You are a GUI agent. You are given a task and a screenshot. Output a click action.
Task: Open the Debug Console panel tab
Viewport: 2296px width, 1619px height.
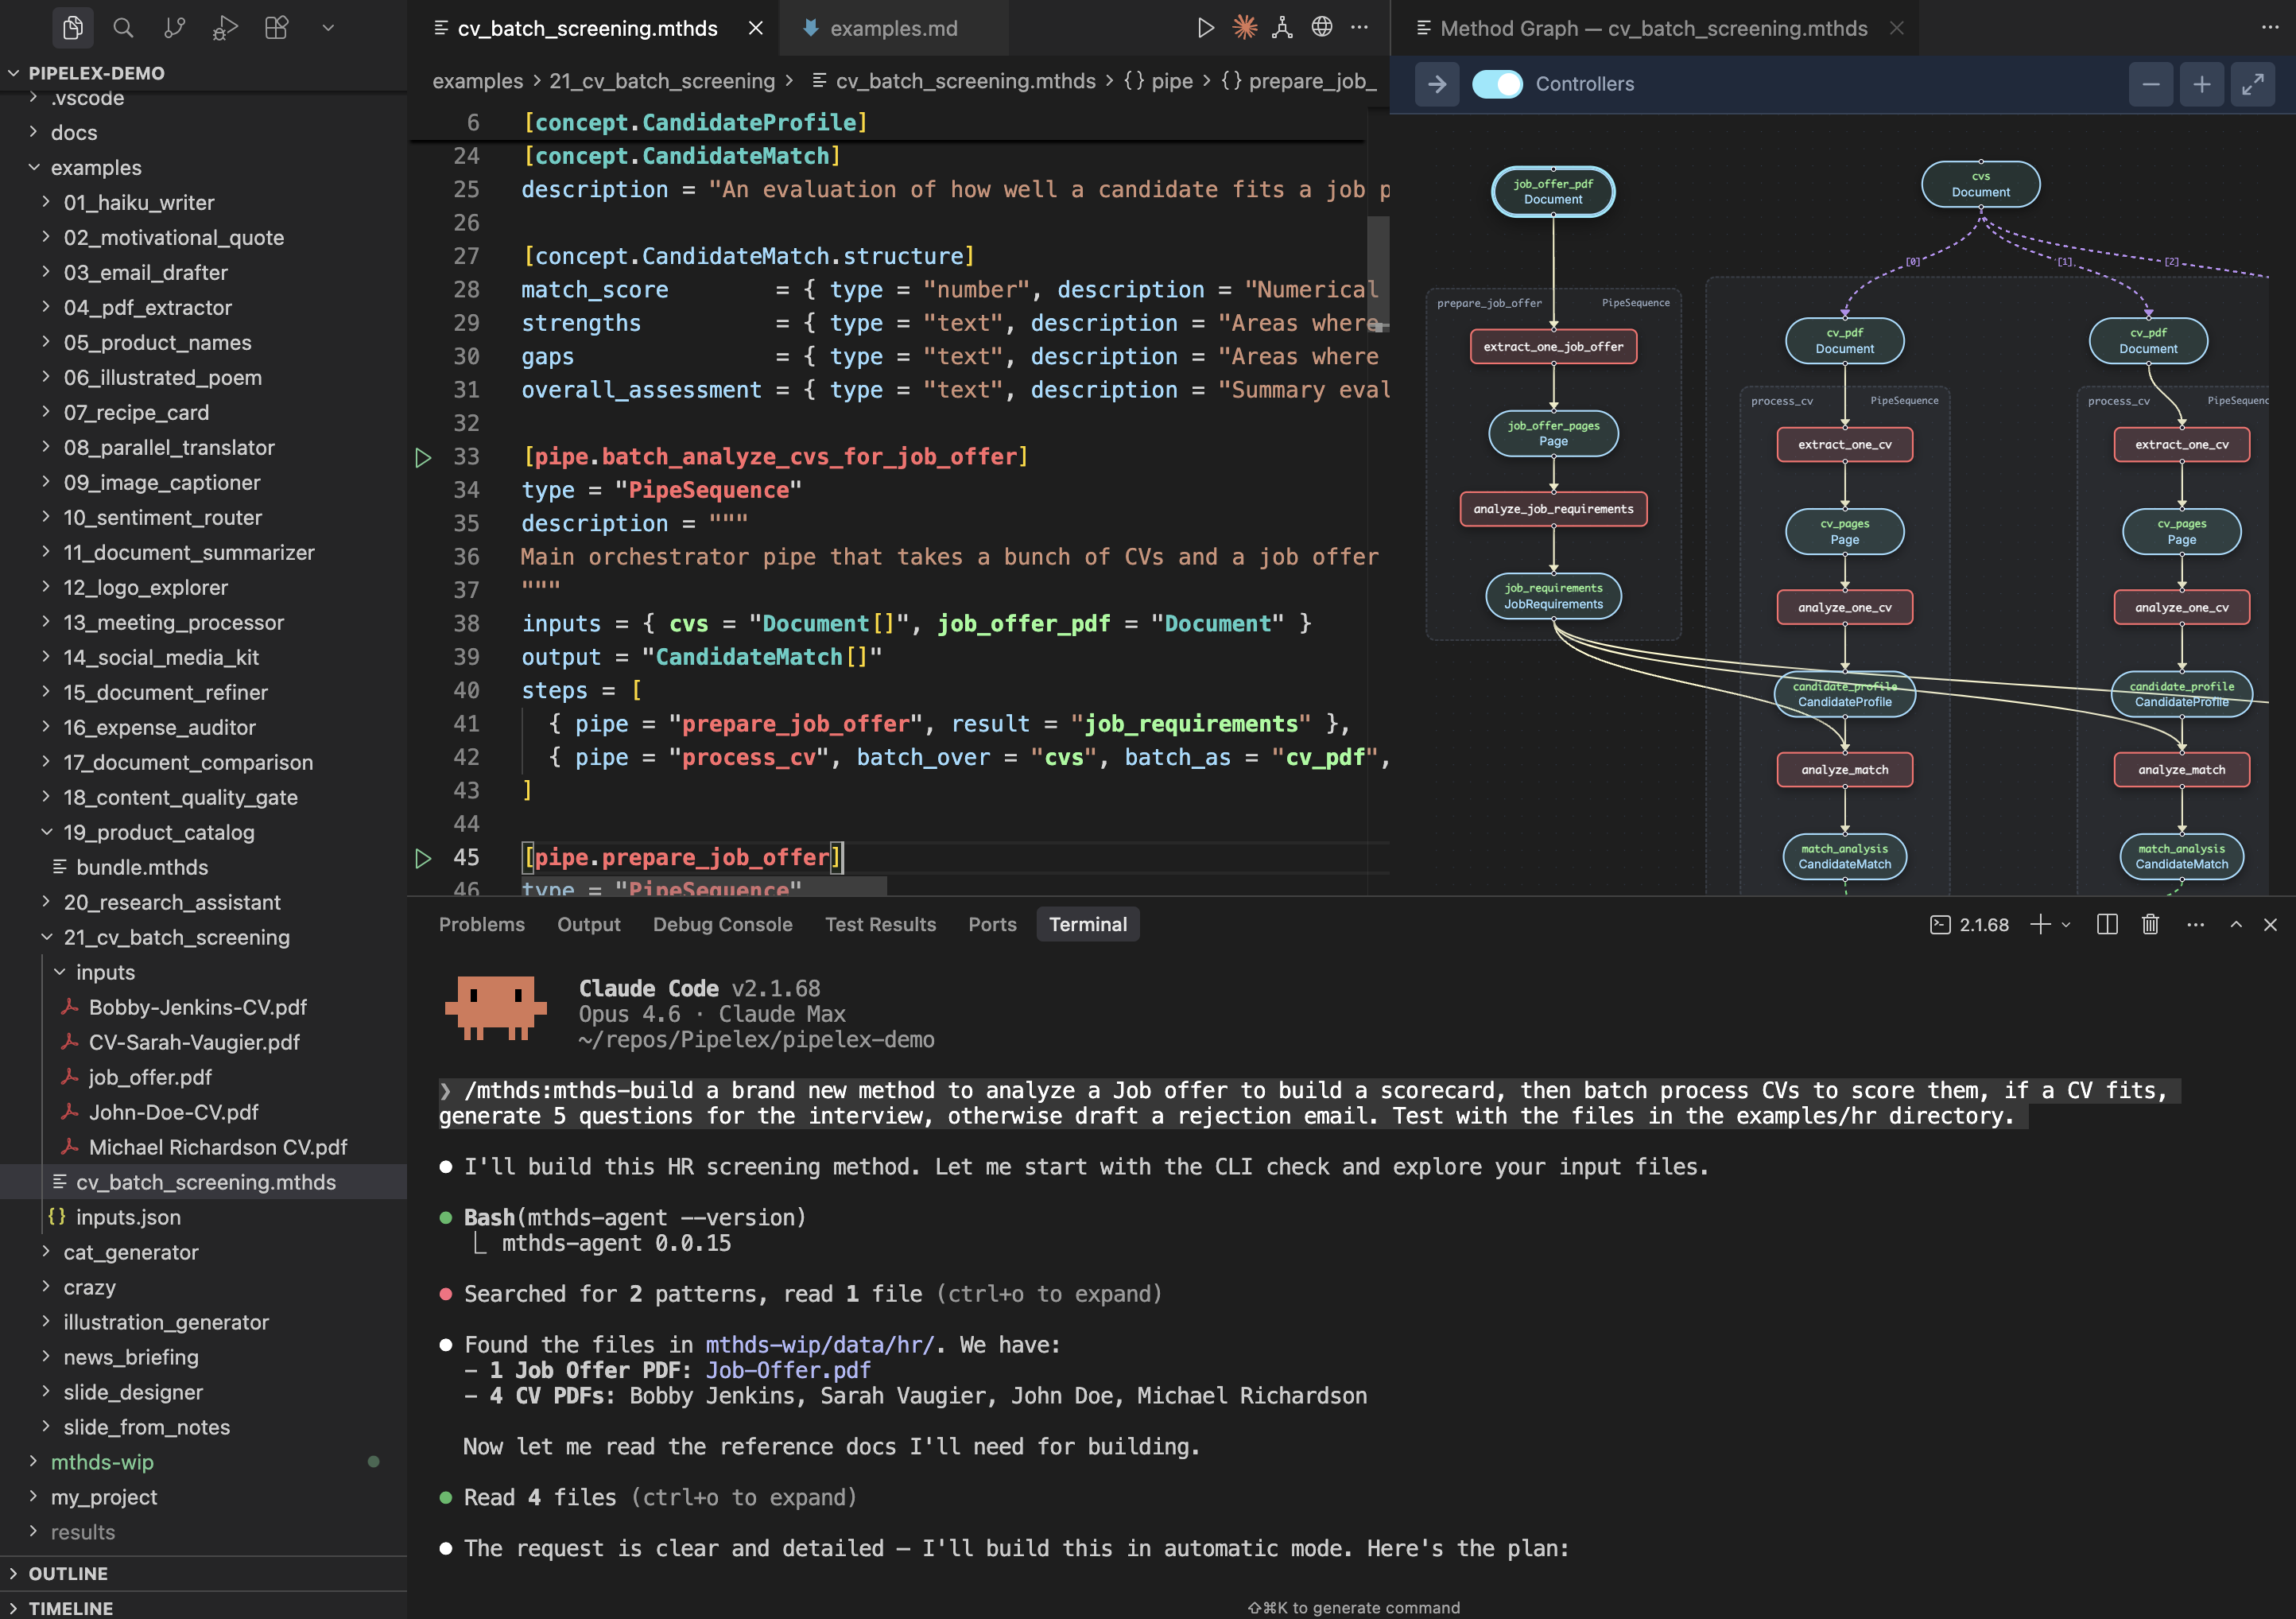tap(722, 925)
